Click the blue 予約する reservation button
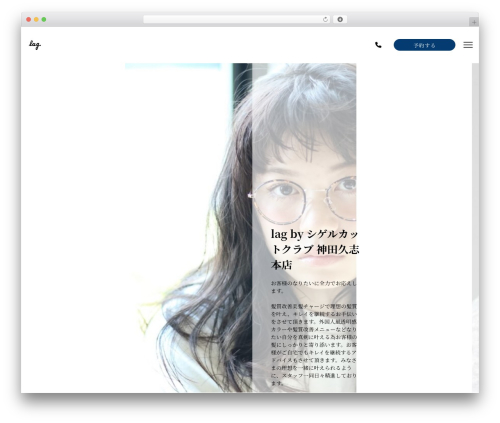Viewport: 500px width, 423px height. pyautogui.click(x=424, y=45)
